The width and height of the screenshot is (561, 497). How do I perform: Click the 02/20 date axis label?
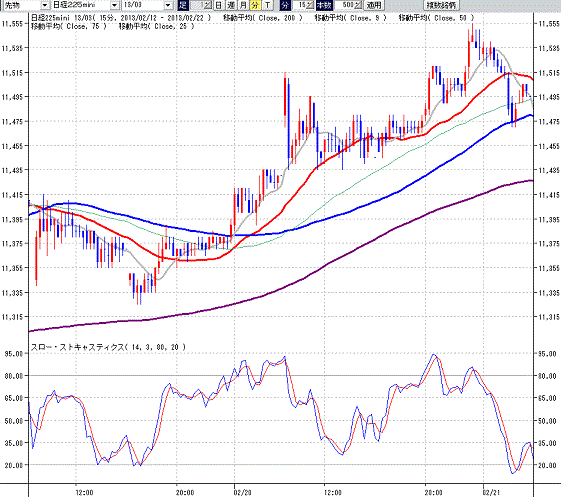tap(242, 492)
